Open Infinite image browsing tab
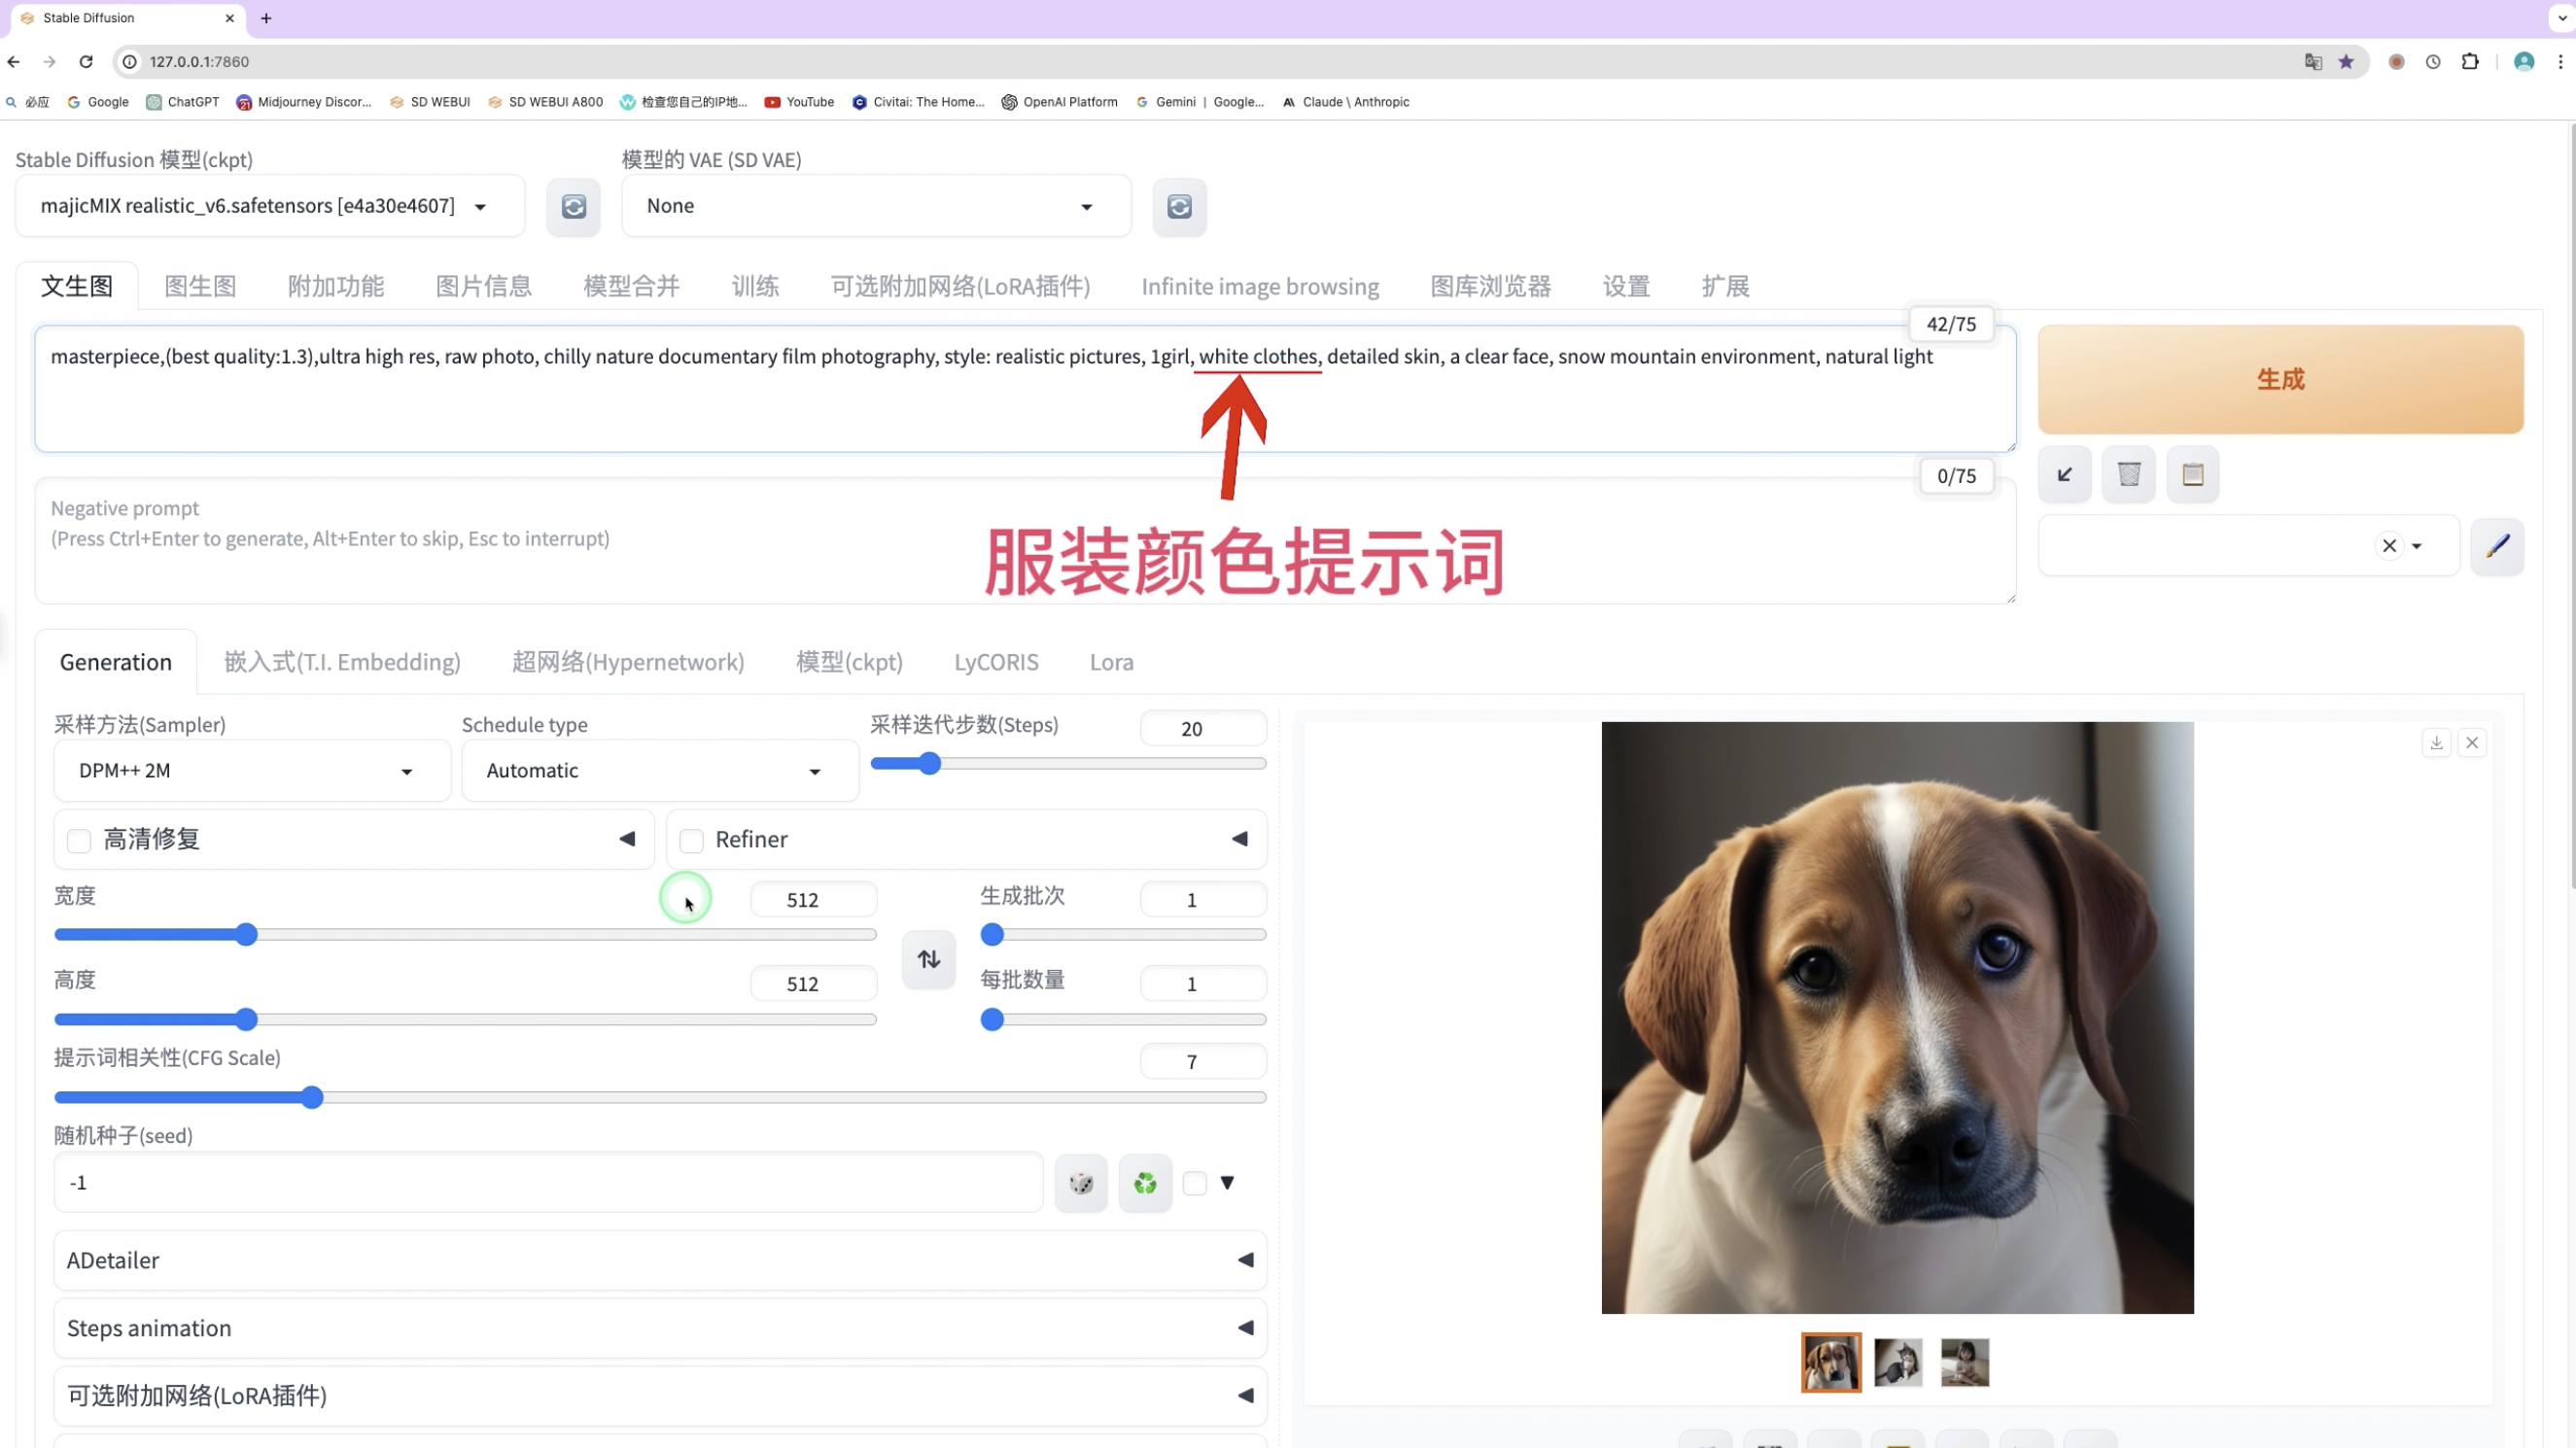 click(x=1260, y=287)
